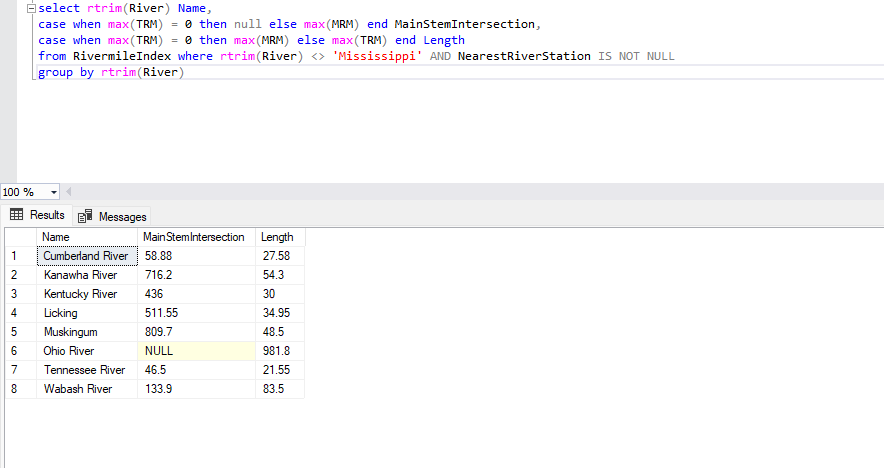Click the MainStemIntersection column header

[x=196, y=237]
